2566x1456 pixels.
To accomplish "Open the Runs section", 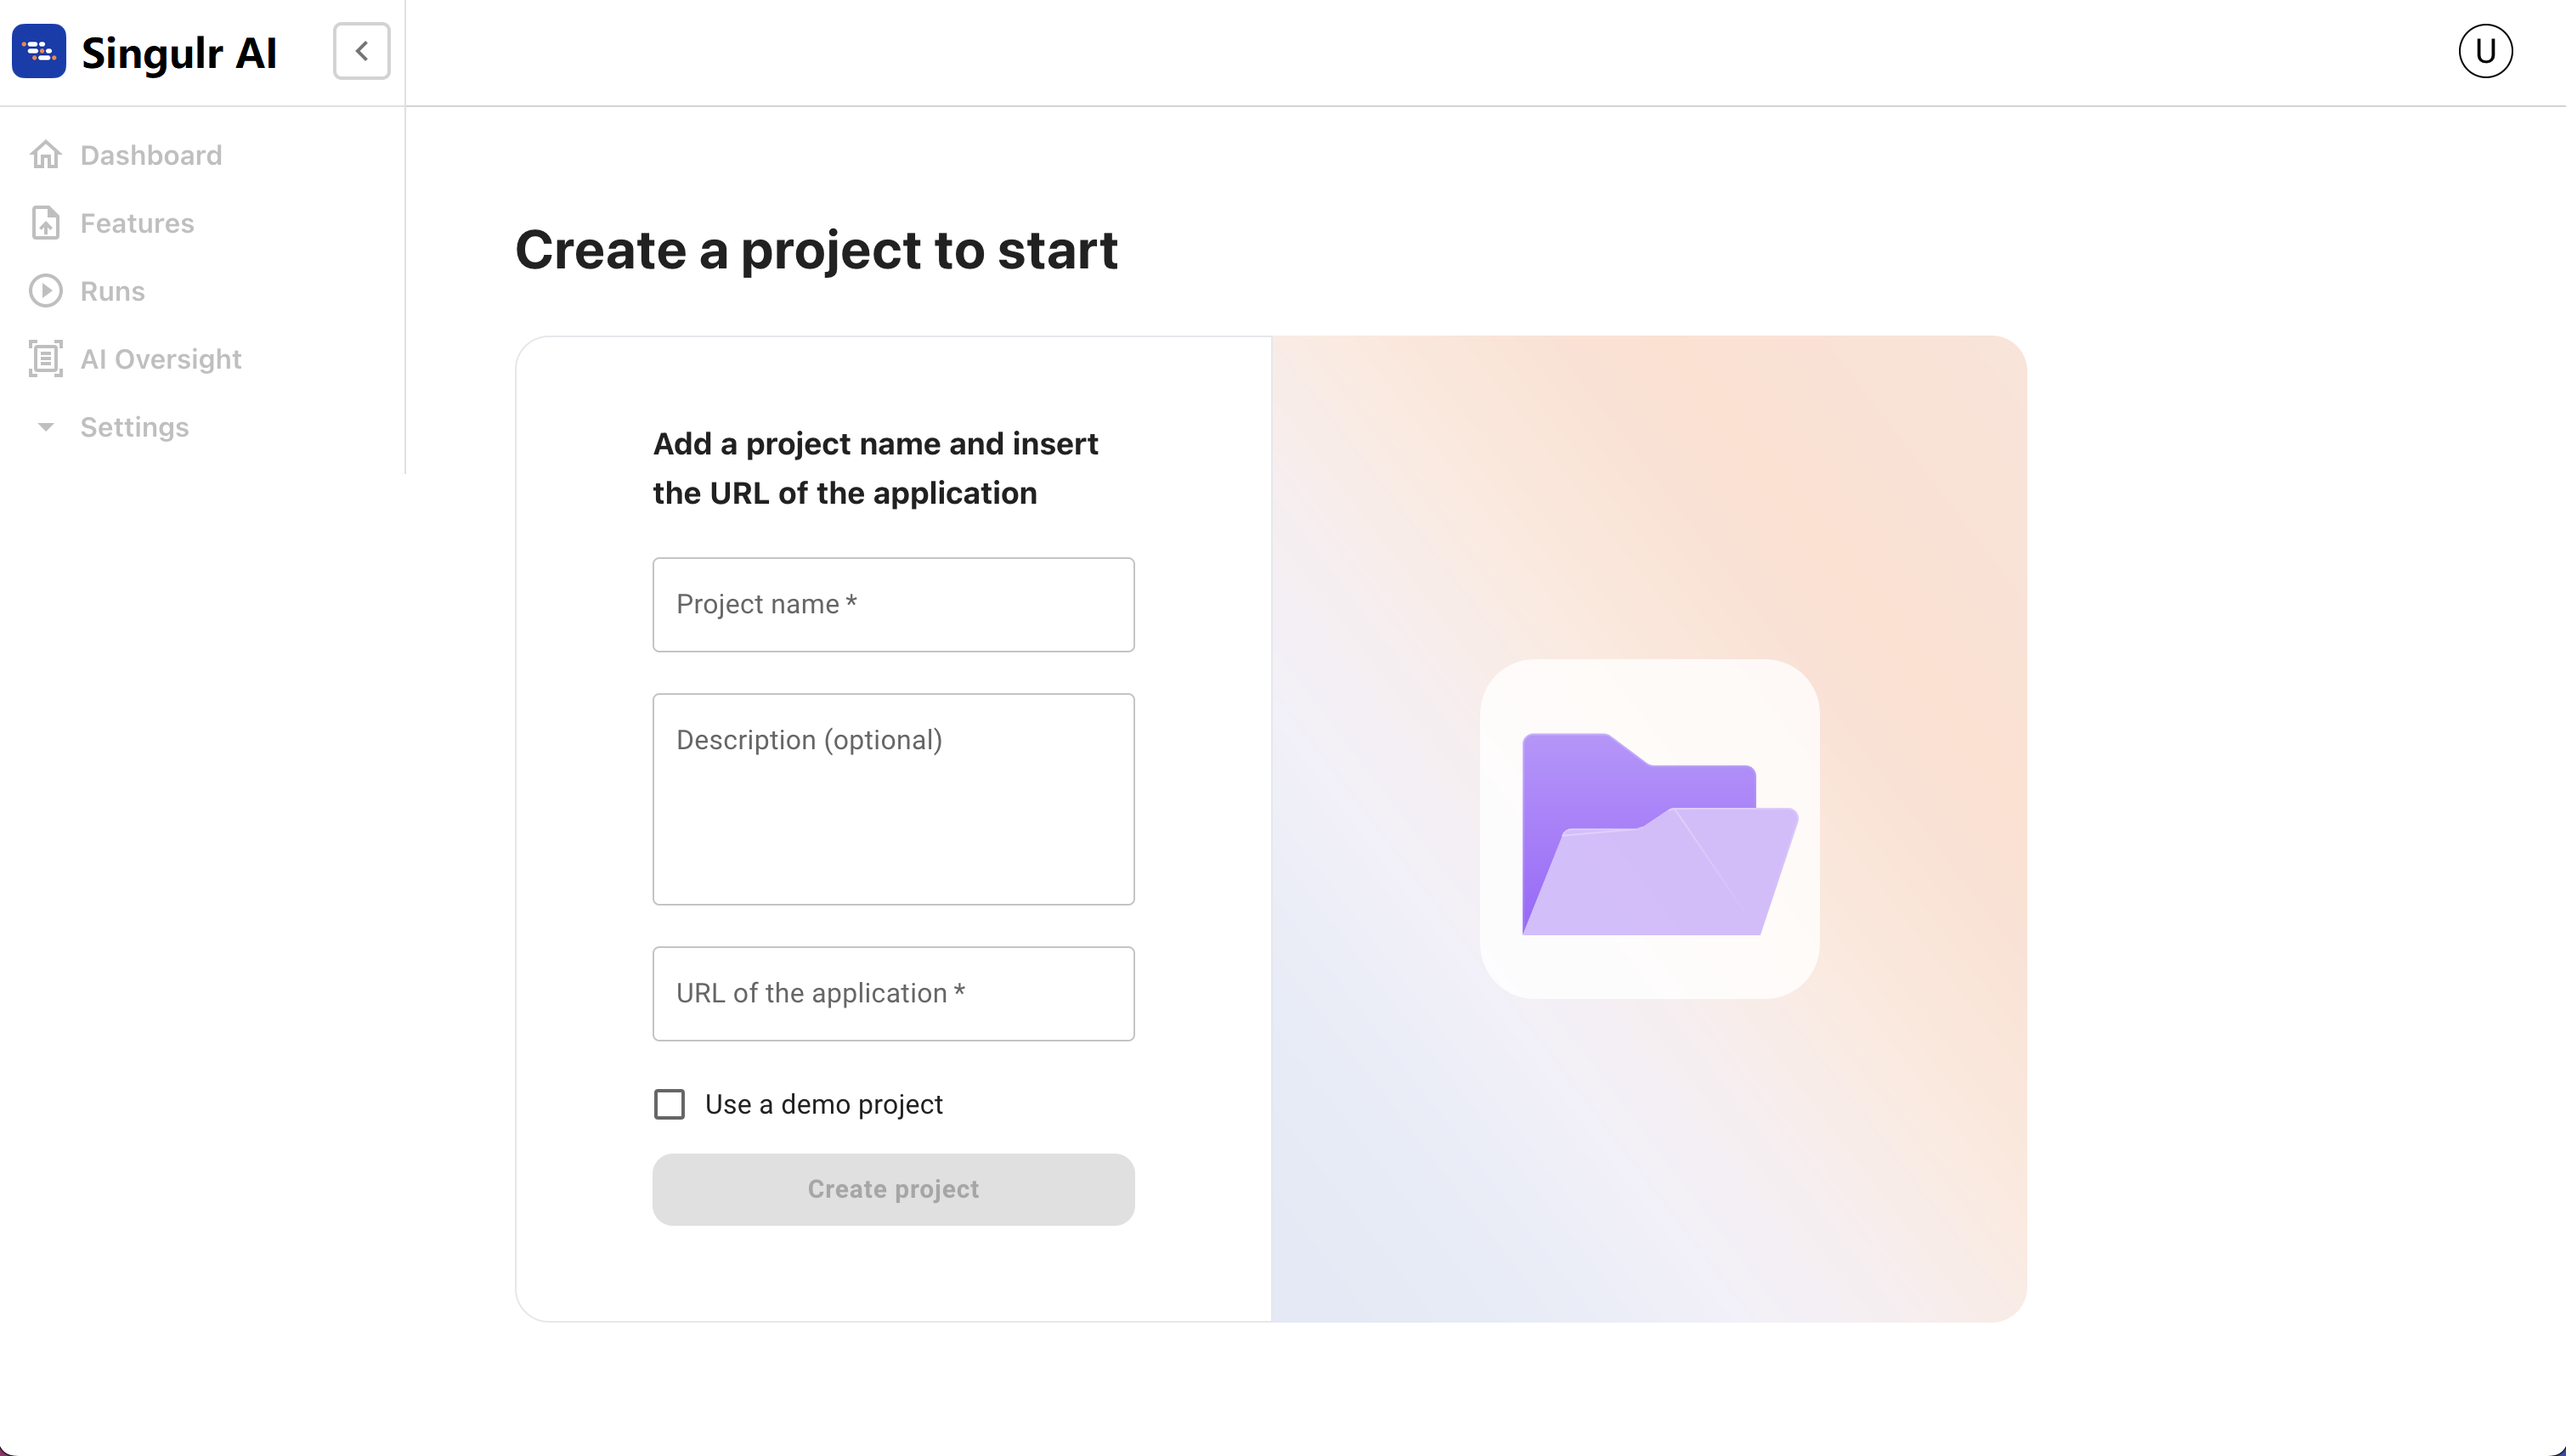I will [x=112, y=291].
